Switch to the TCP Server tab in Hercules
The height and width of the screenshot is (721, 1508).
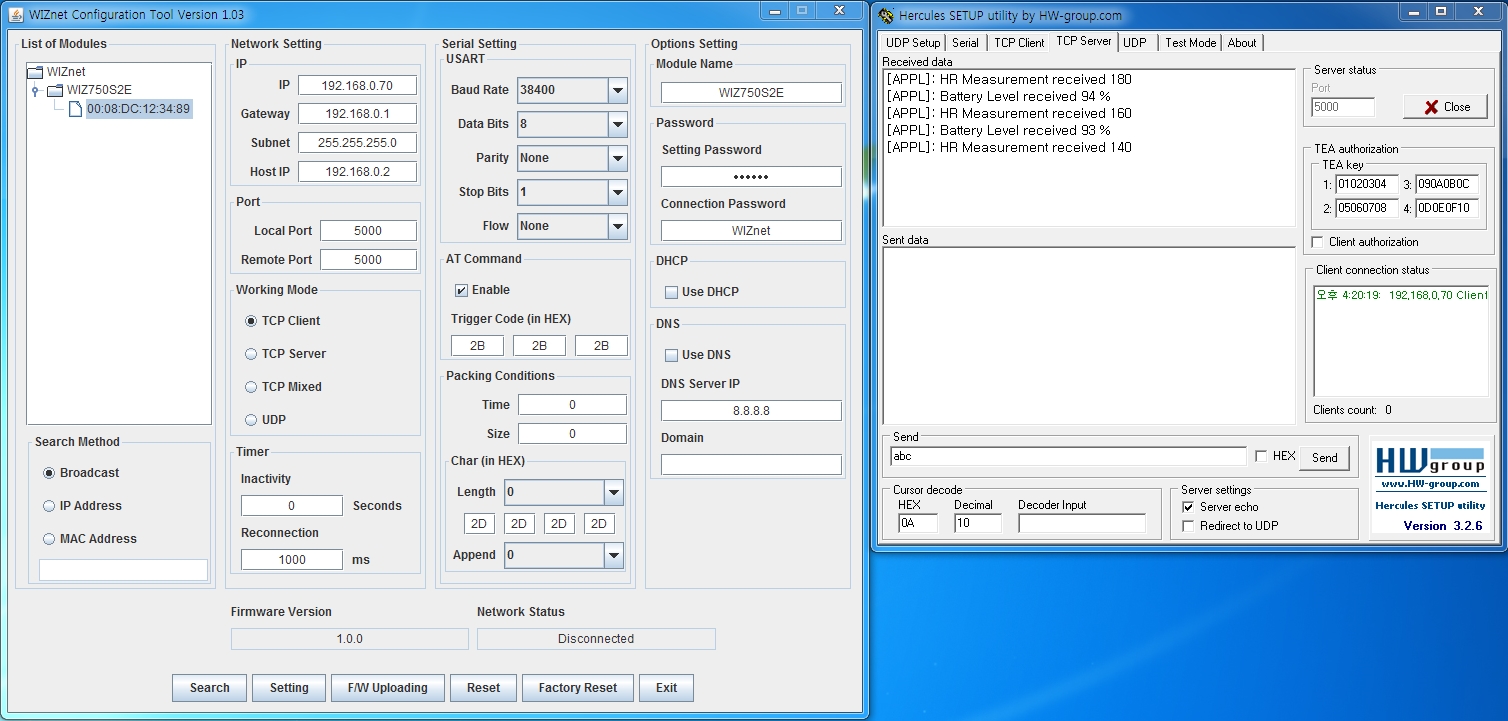tap(1083, 42)
